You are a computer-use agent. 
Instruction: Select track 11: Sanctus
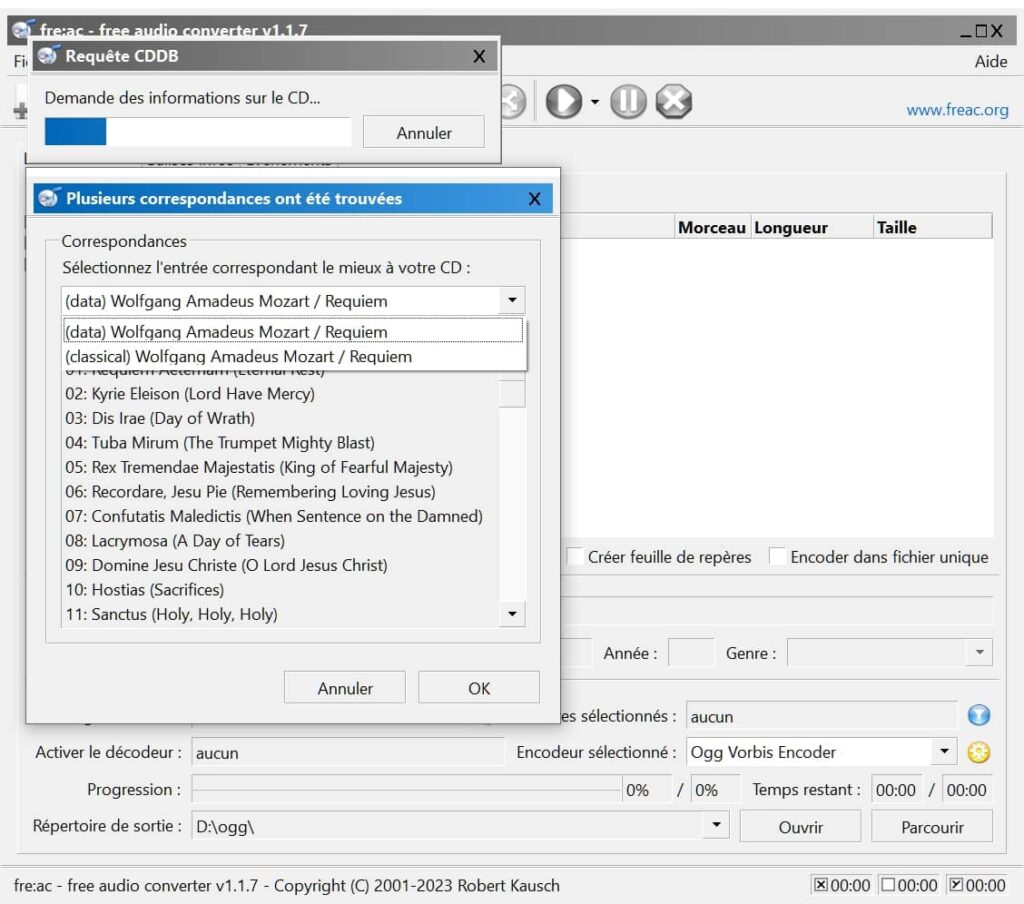(x=281, y=614)
